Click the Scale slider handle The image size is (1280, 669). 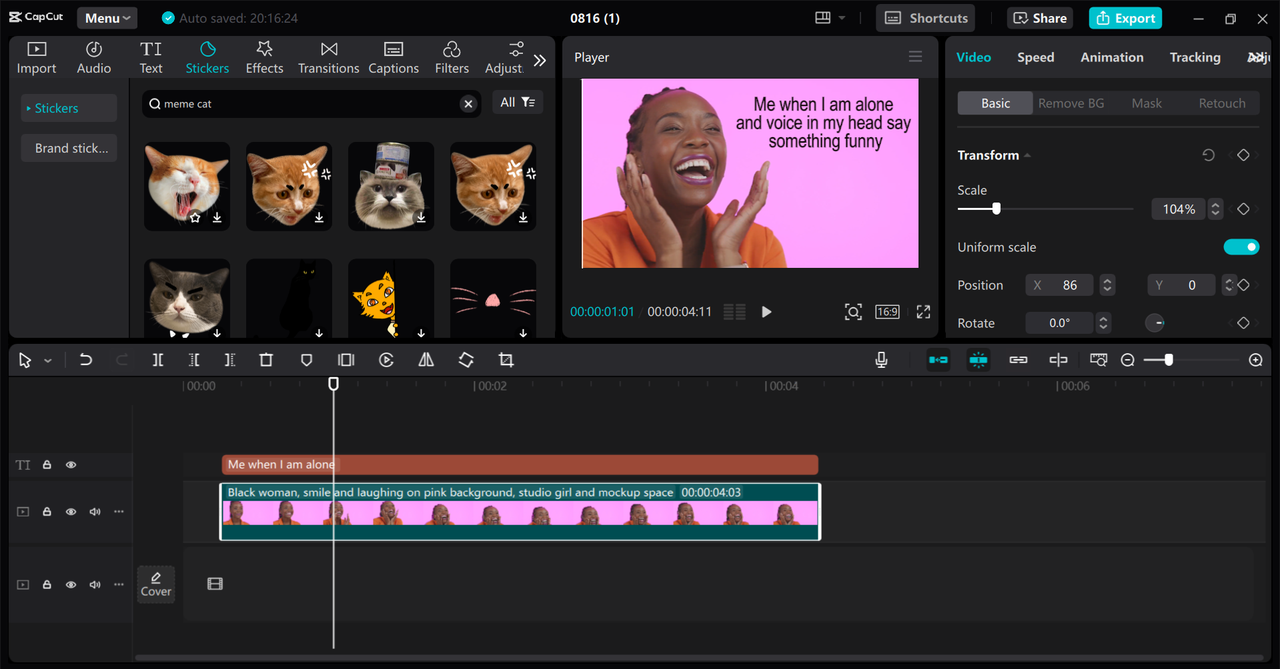[996, 209]
